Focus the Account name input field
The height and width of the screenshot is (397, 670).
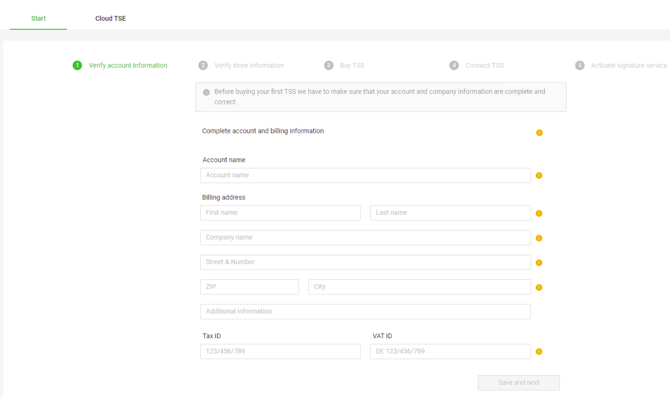[365, 176]
